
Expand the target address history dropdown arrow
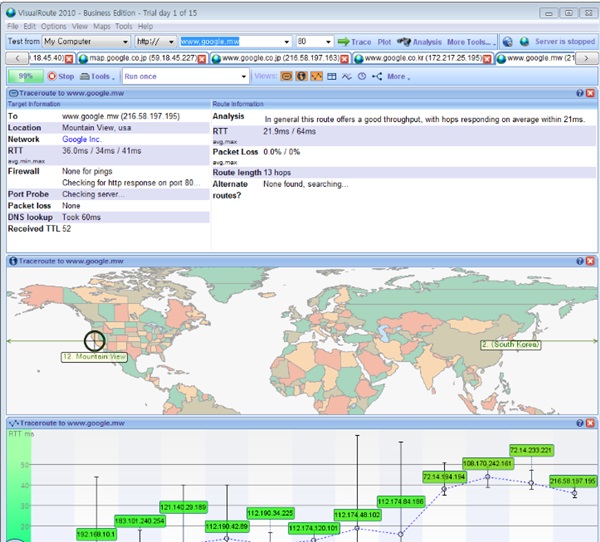(x=287, y=41)
